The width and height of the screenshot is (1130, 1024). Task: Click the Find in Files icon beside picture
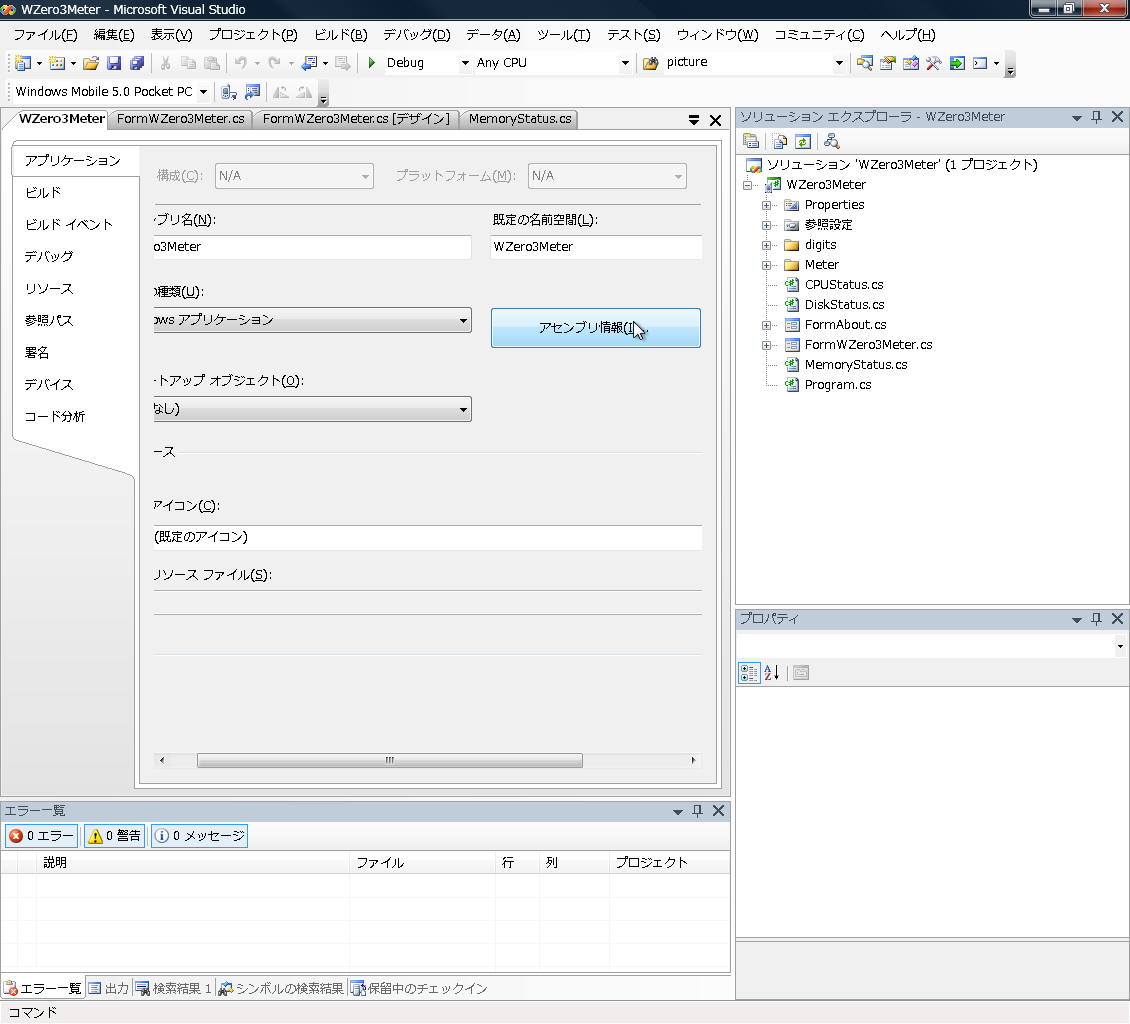(x=651, y=63)
